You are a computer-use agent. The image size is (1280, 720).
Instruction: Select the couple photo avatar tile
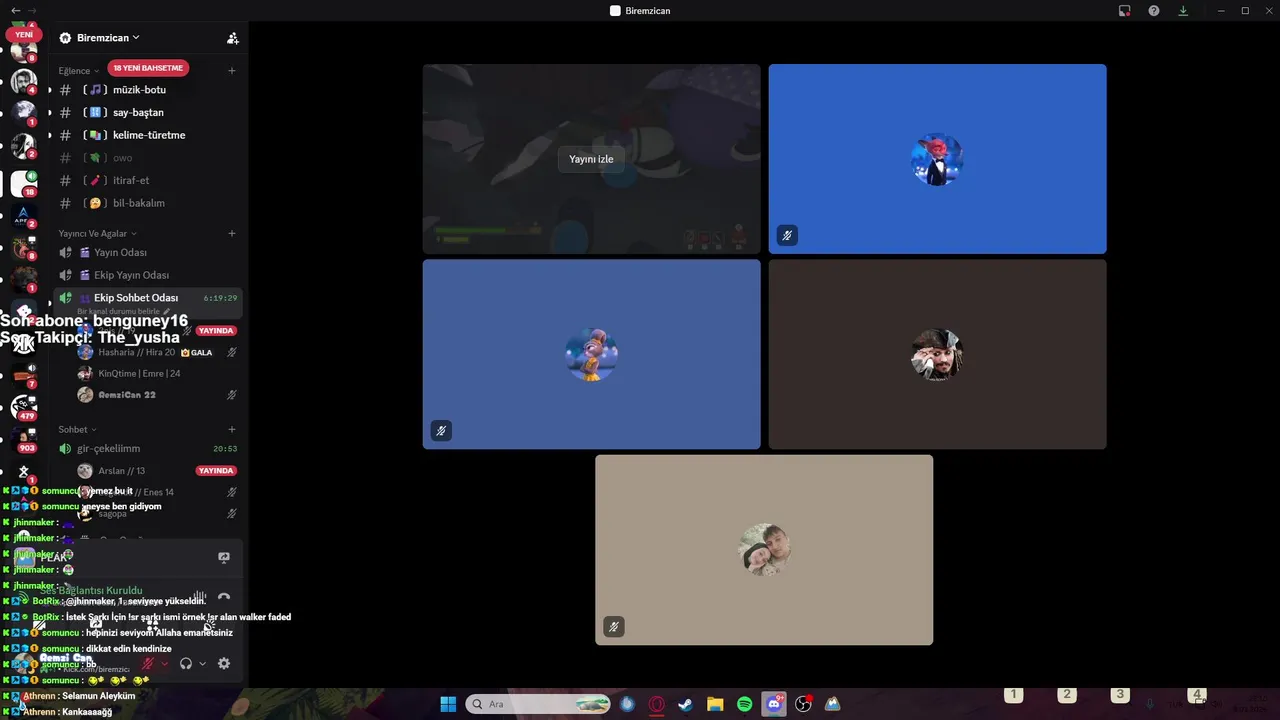point(764,550)
